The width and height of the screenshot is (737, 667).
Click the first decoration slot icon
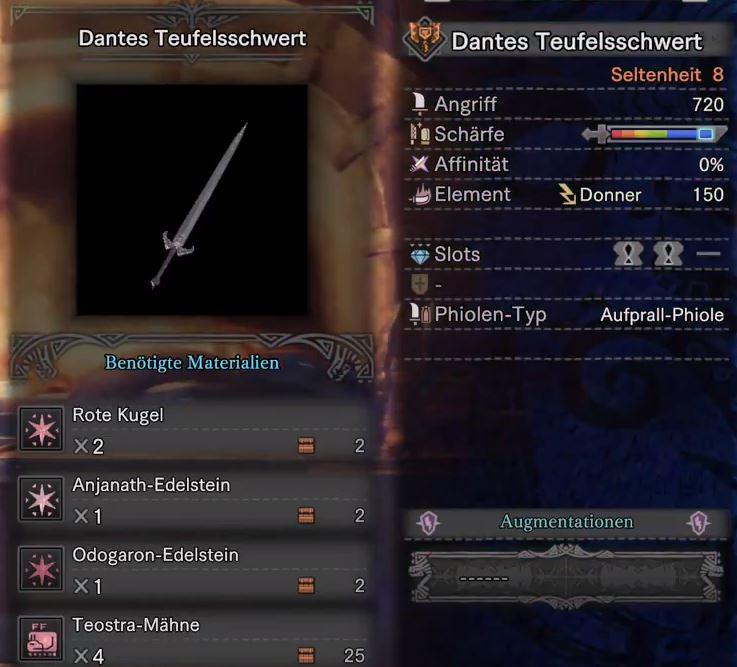tap(628, 254)
